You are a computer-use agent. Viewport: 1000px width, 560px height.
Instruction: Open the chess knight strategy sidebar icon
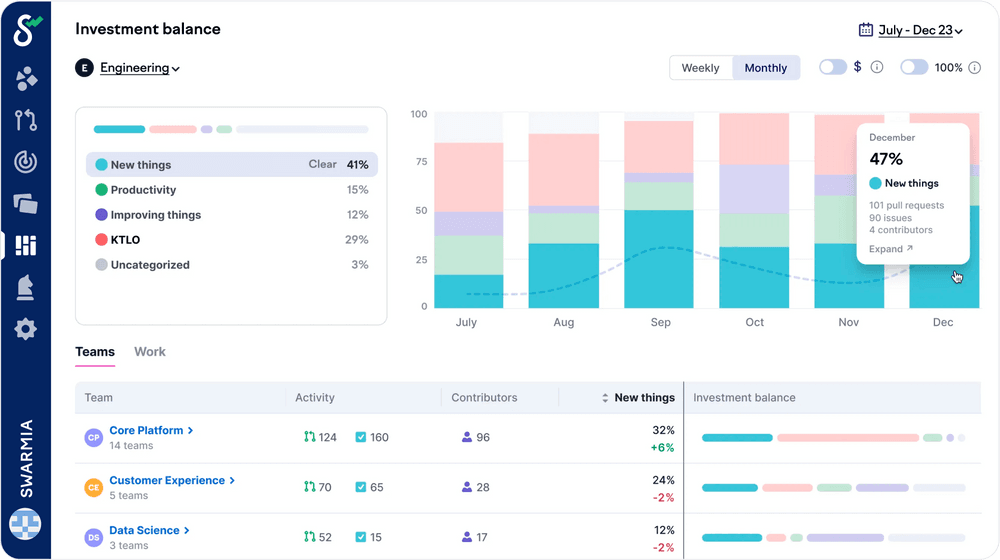pyautogui.click(x=26, y=287)
